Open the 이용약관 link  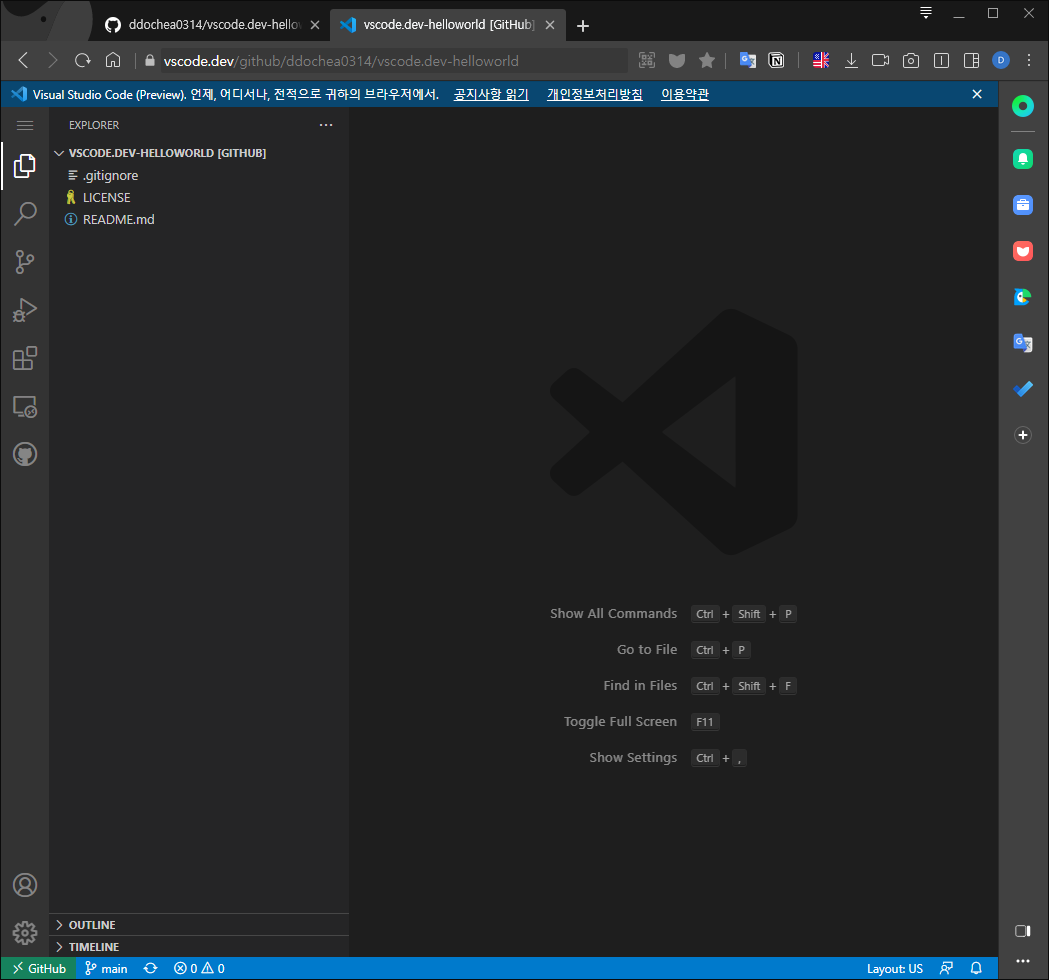(685, 94)
